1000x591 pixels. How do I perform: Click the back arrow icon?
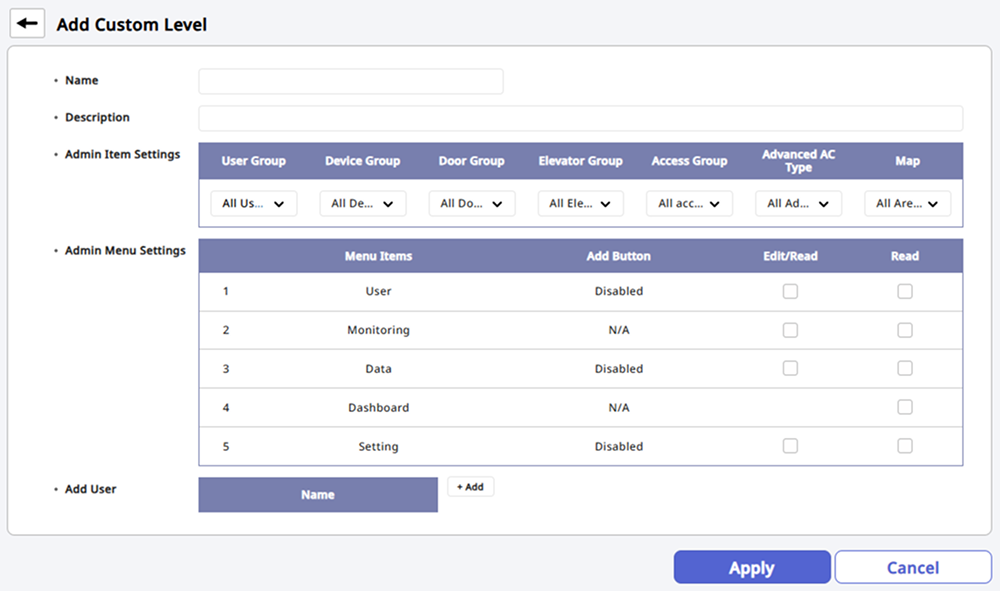tap(27, 23)
